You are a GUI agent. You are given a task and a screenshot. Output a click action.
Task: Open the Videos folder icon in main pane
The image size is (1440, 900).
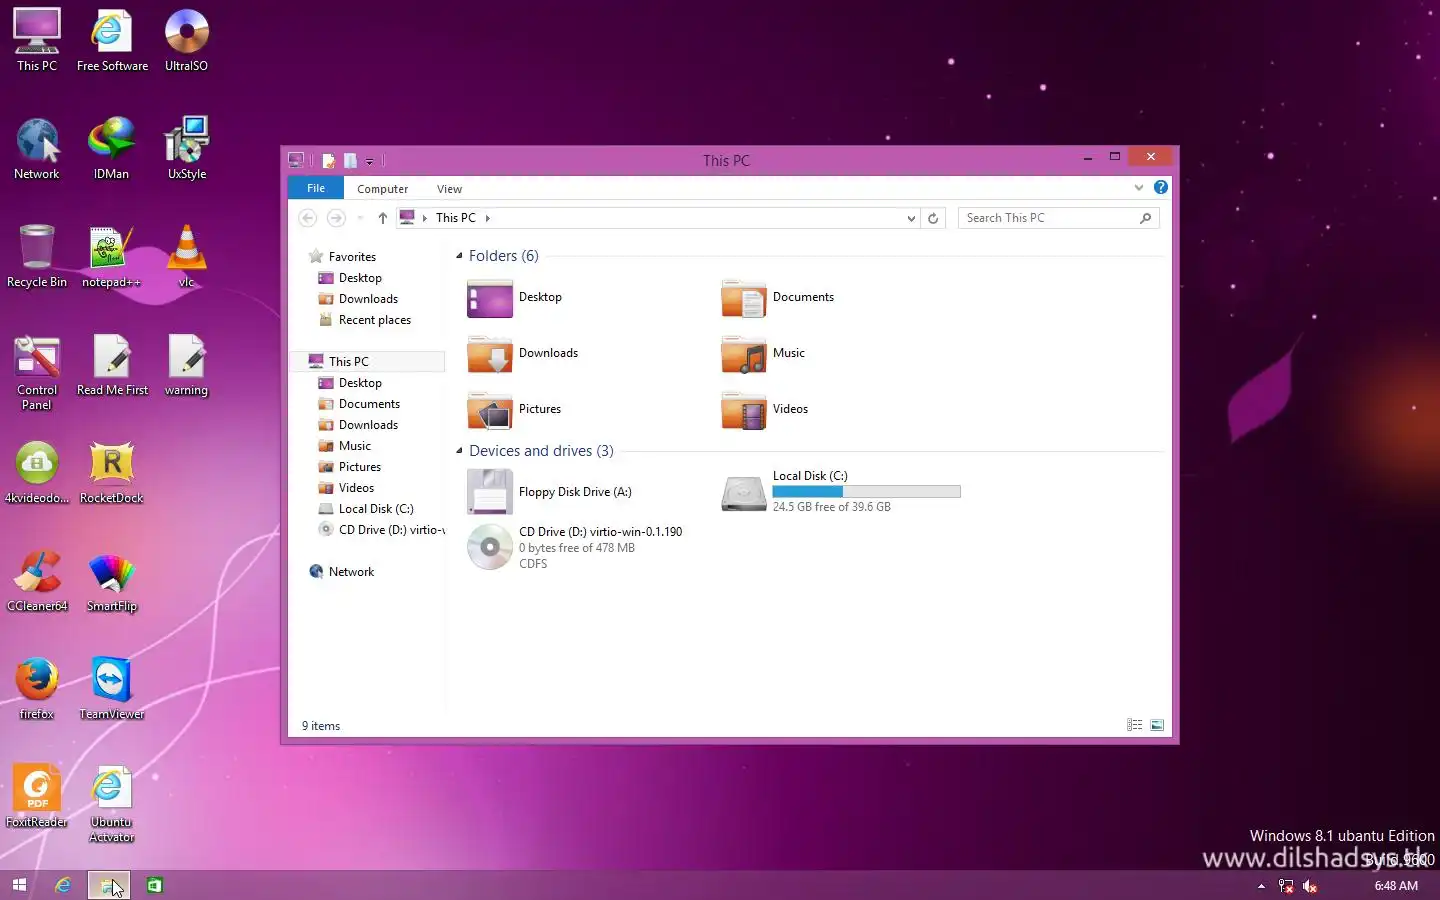tap(744, 410)
